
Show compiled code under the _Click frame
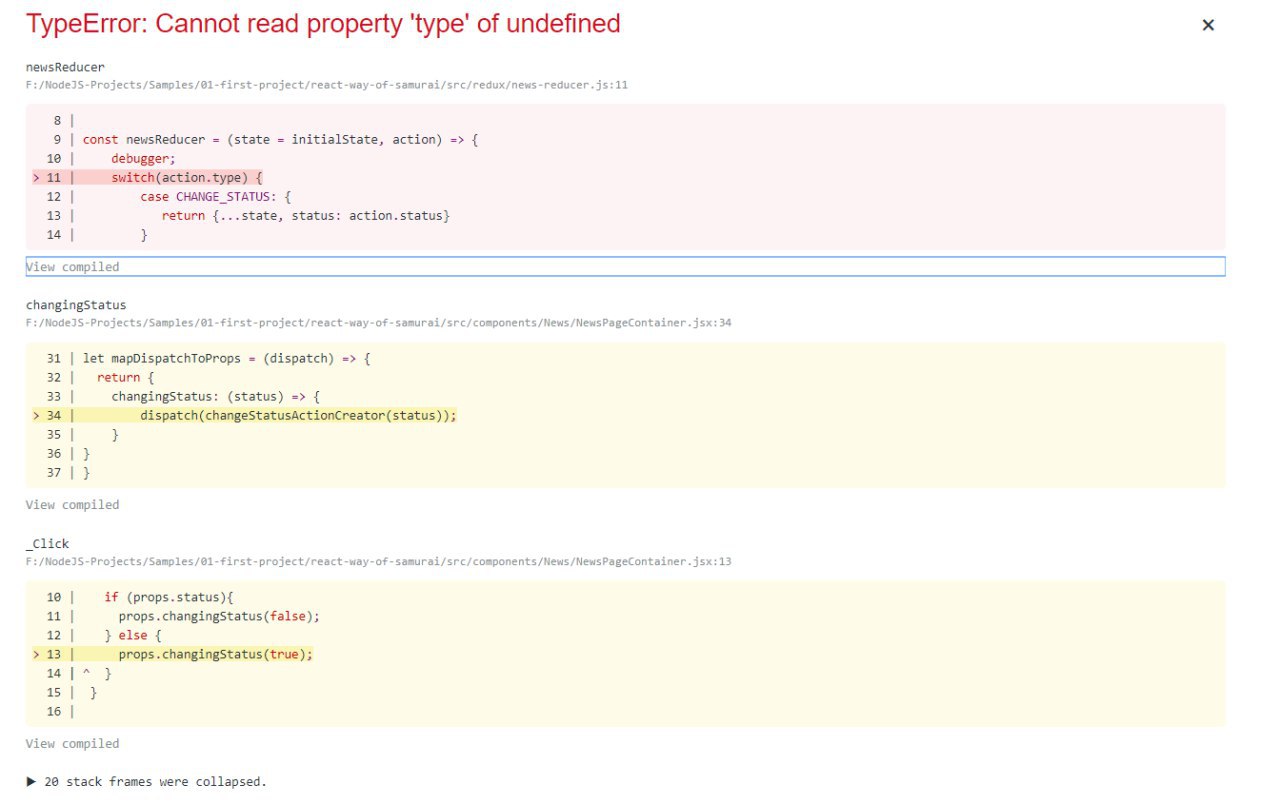click(x=72, y=744)
